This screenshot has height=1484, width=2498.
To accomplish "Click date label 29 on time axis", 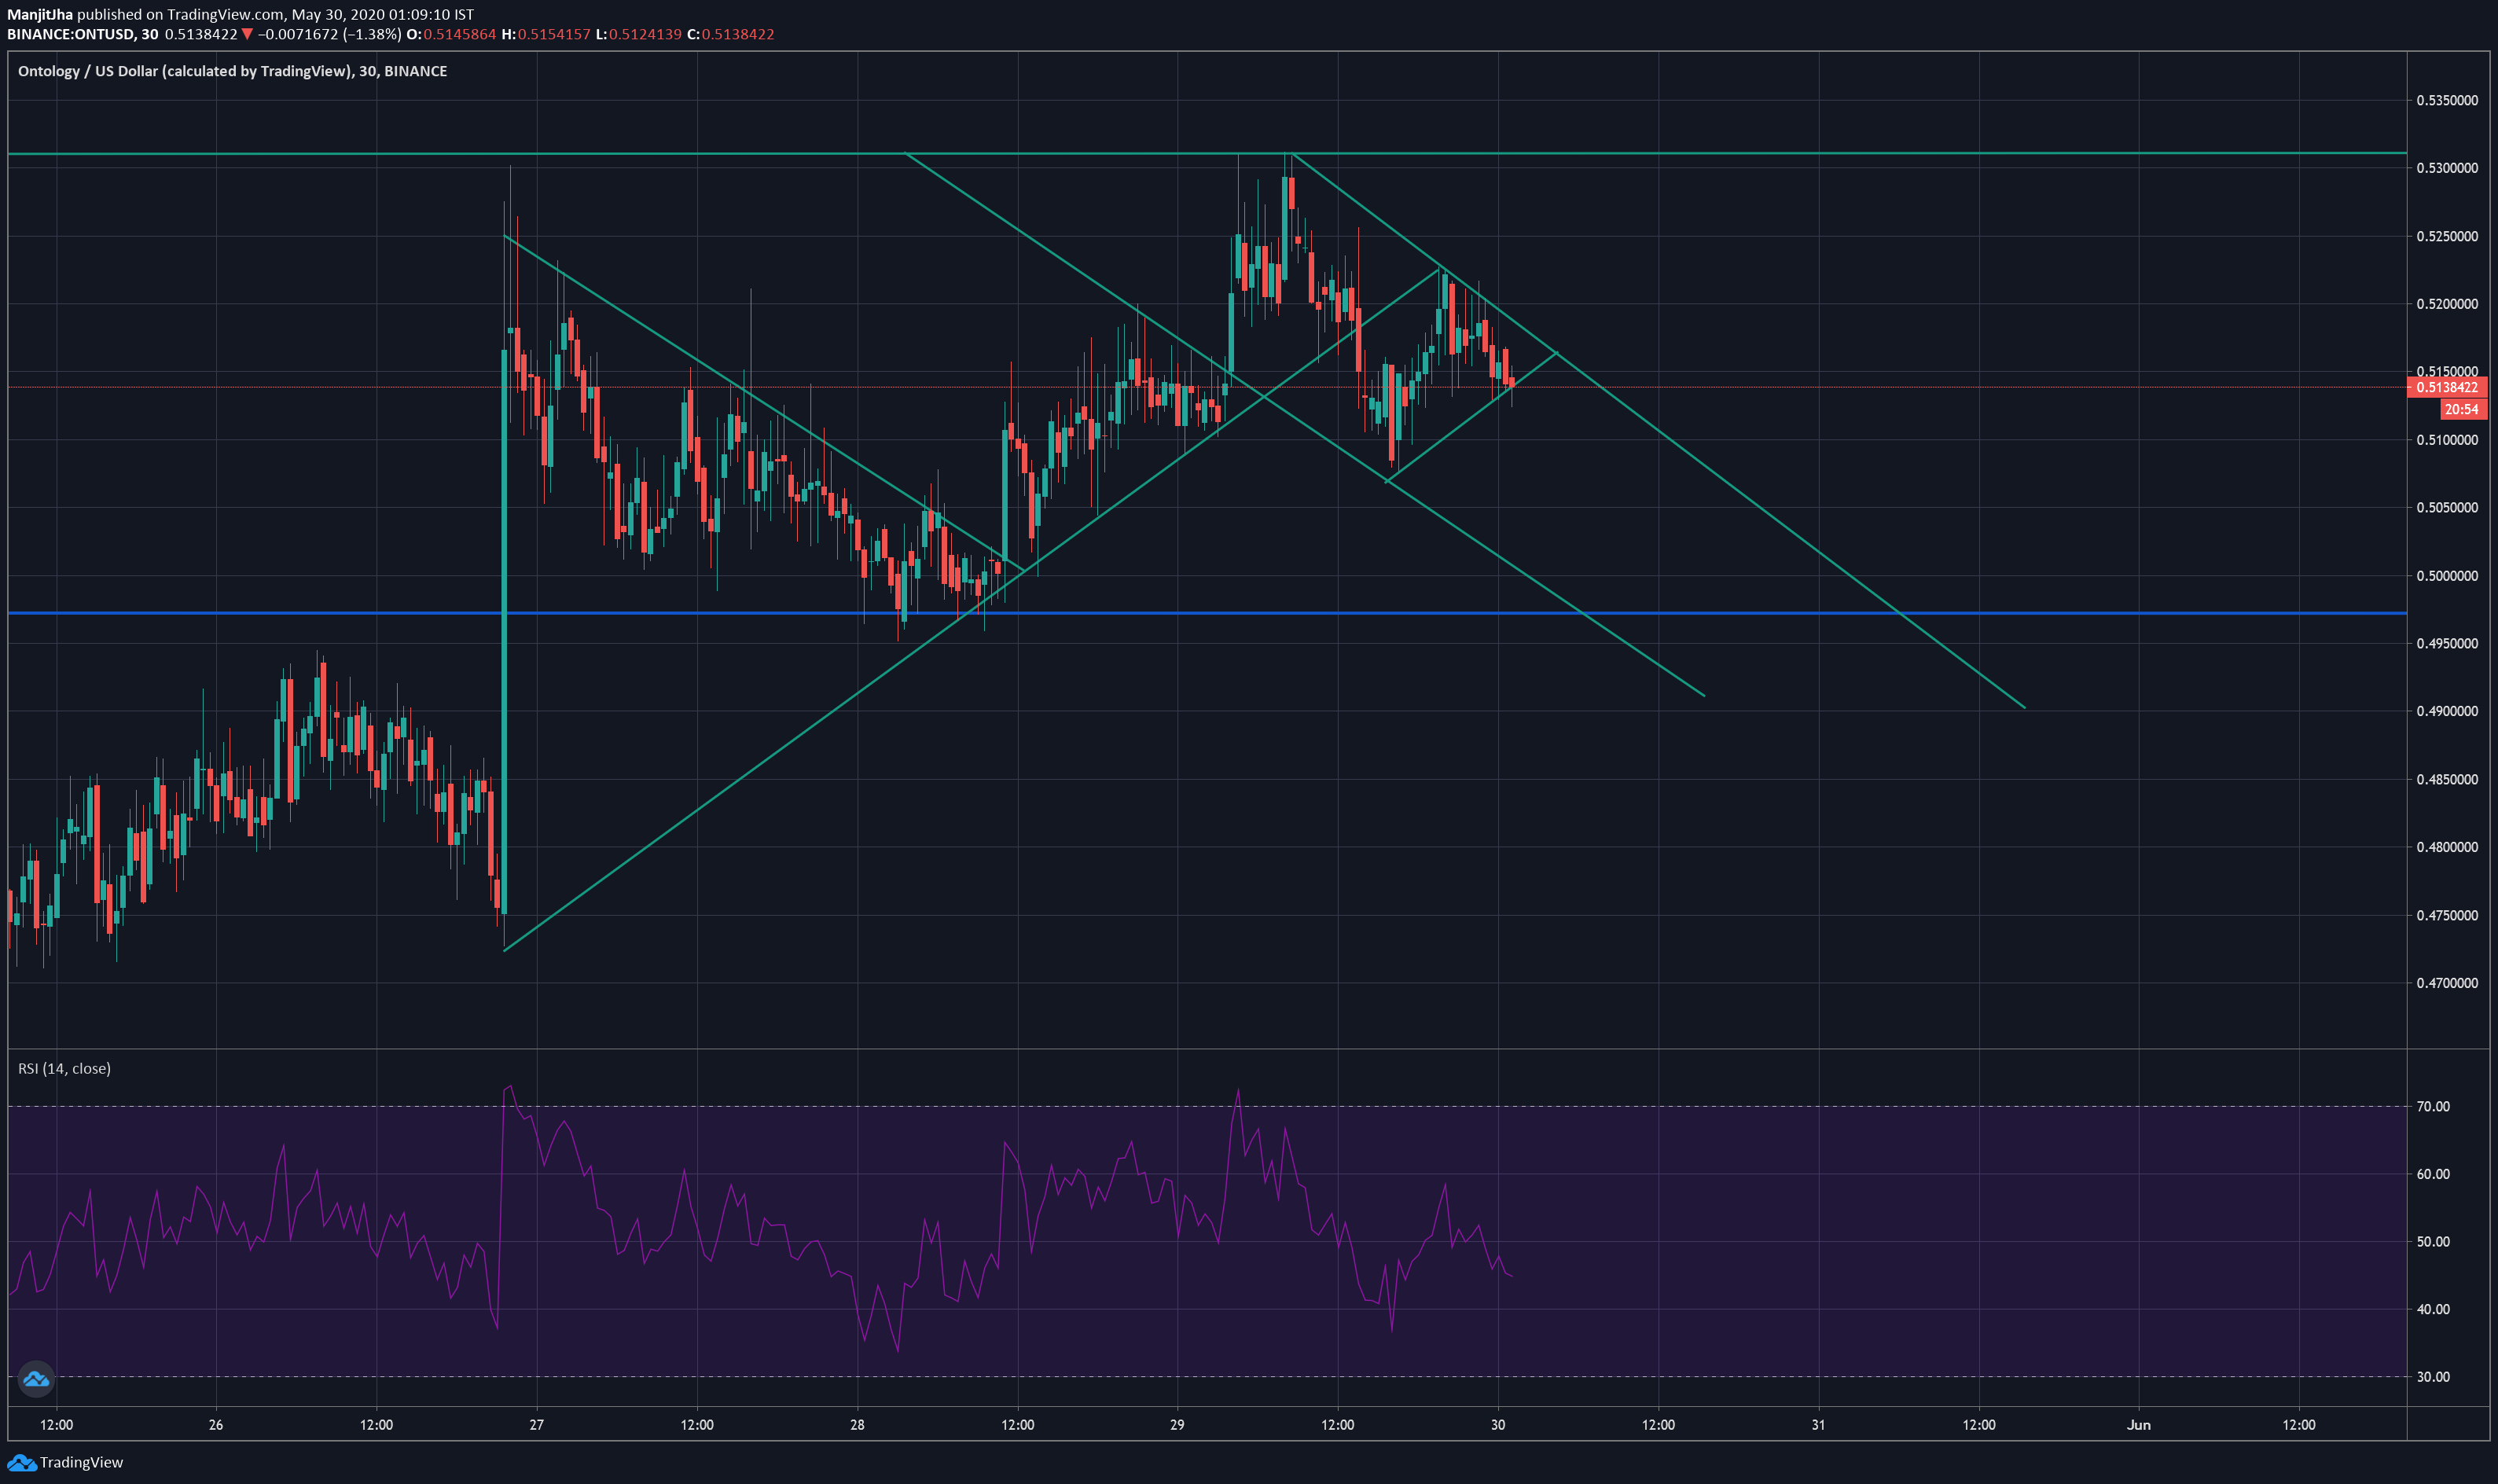I will (1177, 1425).
